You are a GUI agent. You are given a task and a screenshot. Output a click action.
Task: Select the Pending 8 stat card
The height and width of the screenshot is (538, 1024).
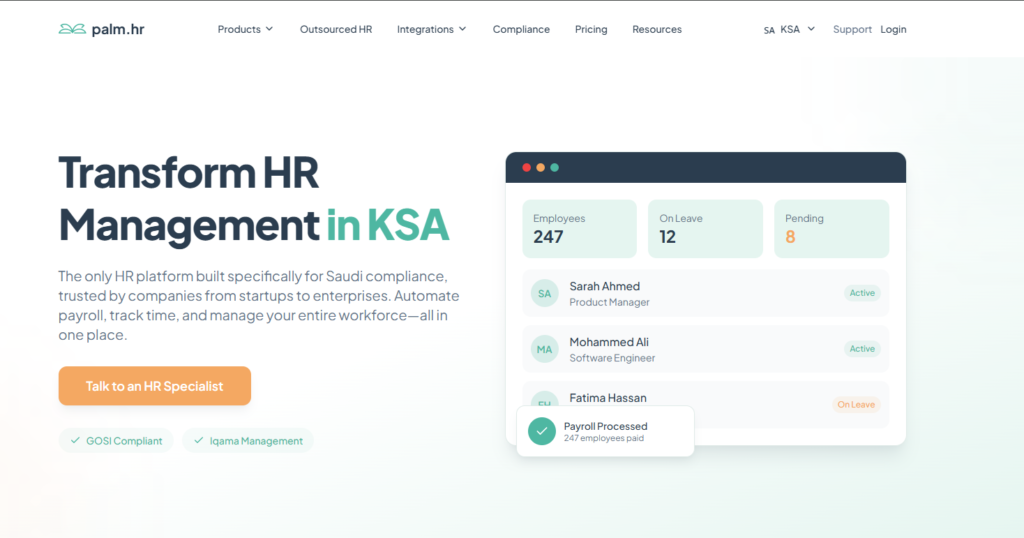831,229
